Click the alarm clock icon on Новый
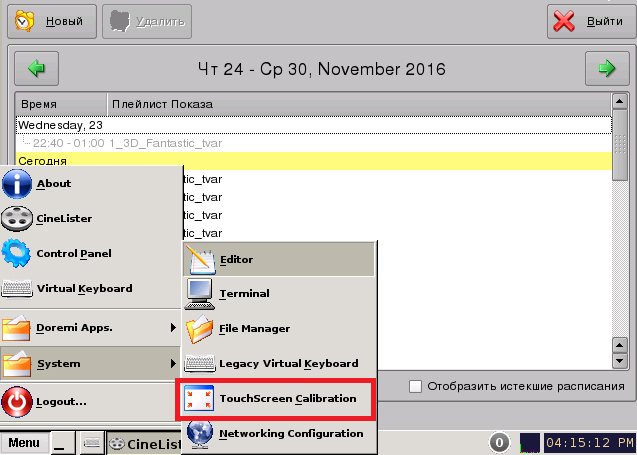The image size is (637, 455). click(x=24, y=21)
